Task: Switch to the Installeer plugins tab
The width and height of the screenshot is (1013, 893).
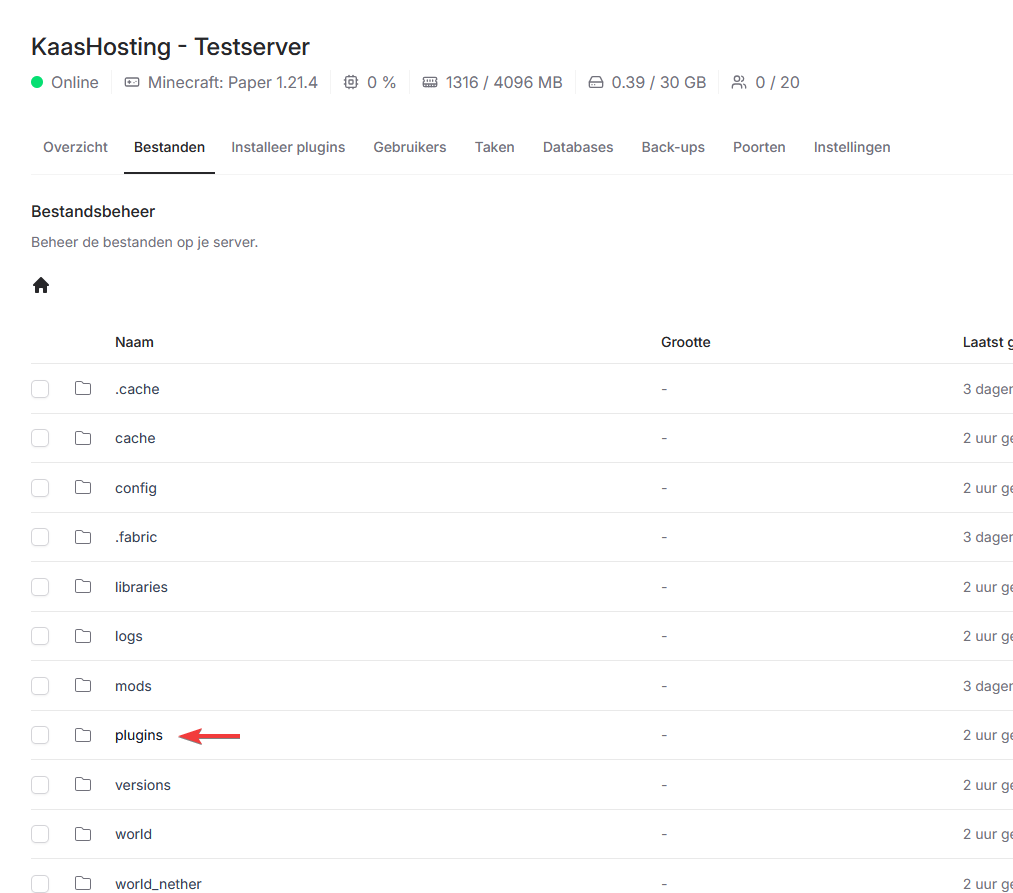Action: 288,147
